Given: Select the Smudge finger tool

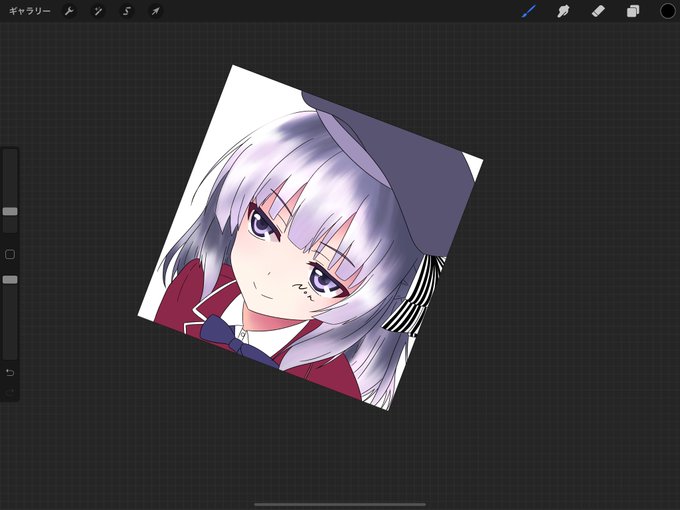Looking at the screenshot, I should (563, 11).
